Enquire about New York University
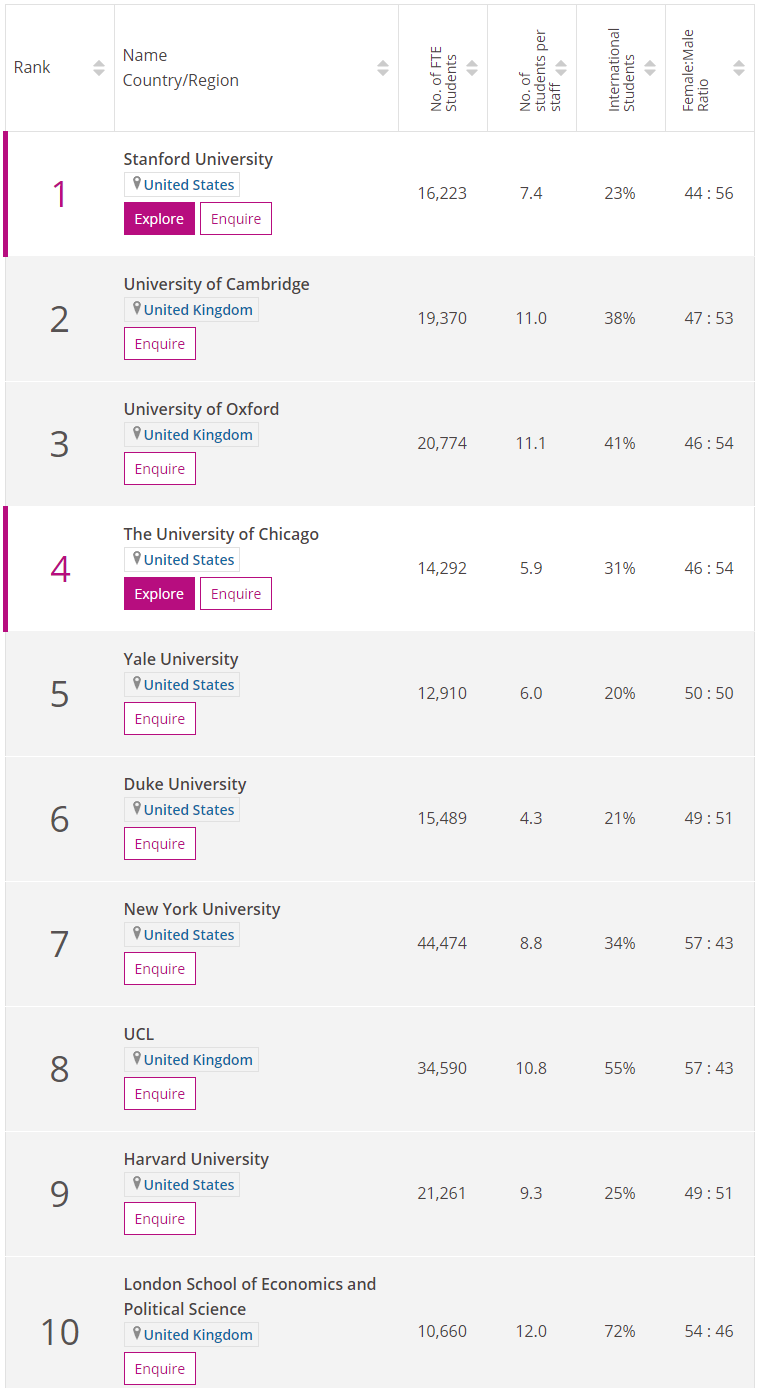The width and height of the screenshot is (762, 1388). tap(160, 969)
